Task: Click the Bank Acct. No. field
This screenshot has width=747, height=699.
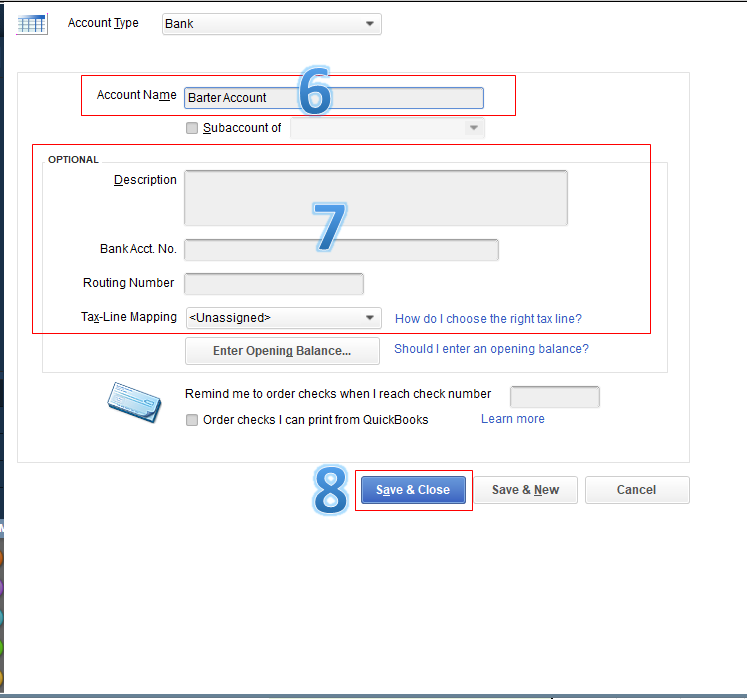Action: tap(342, 250)
